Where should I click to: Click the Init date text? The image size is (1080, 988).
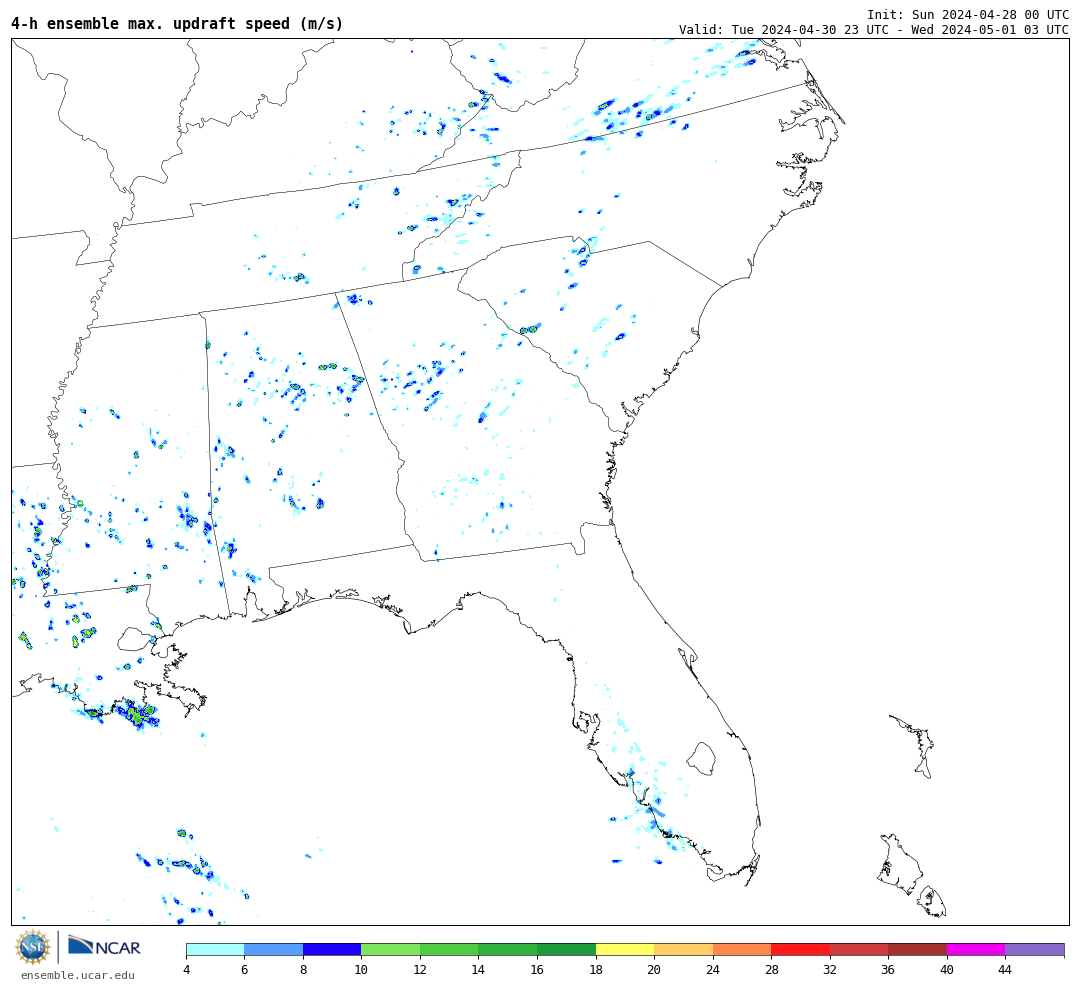pos(968,14)
